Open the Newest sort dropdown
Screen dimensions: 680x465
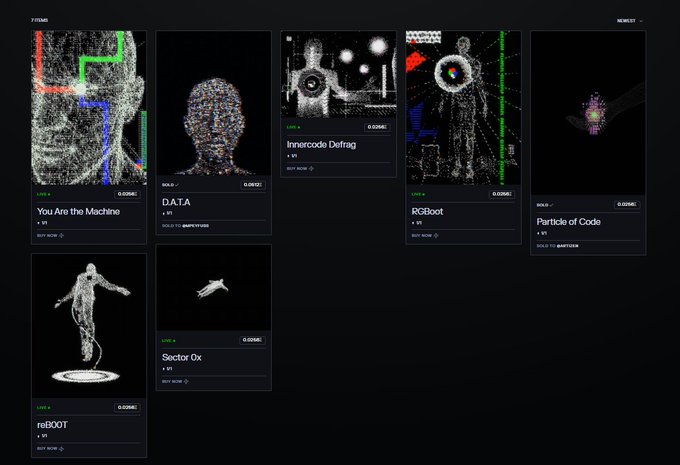point(630,21)
